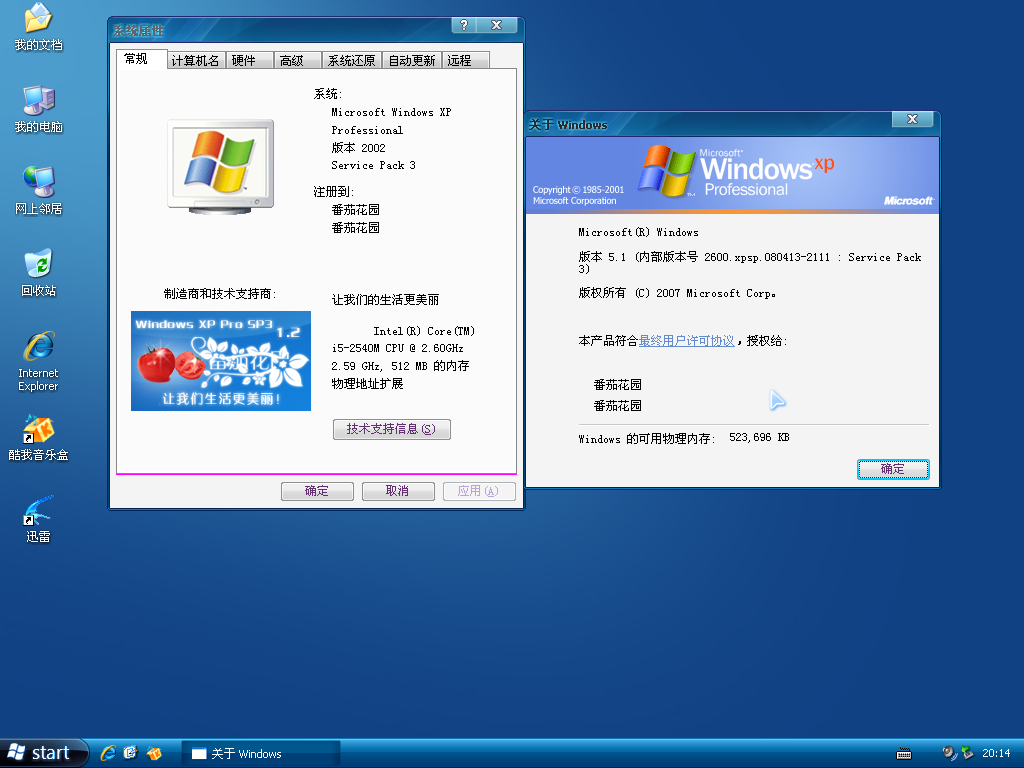The height and width of the screenshot is (768, 1024).
Task: Click the 酷我音乐盒 desktop shortcut
Action: point(38,438)
